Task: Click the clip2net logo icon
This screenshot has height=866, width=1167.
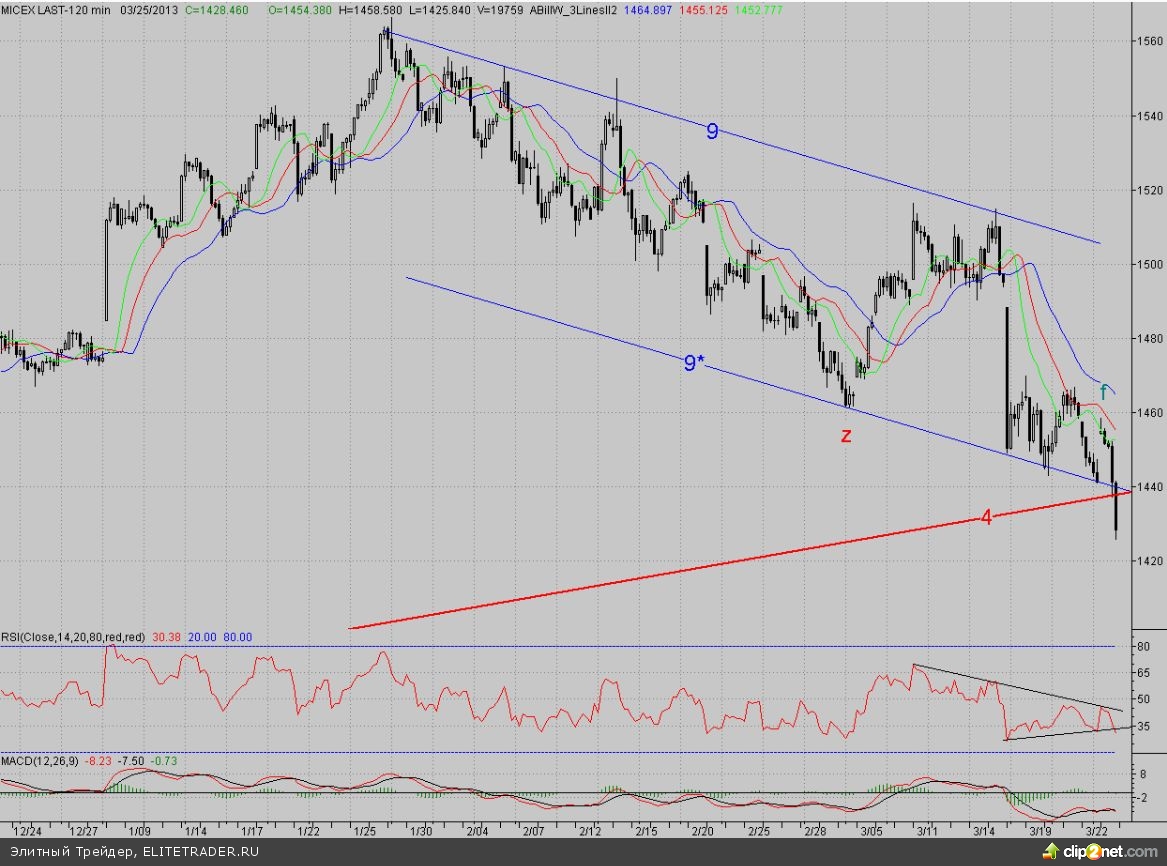Action: [x=1050, y=851]
